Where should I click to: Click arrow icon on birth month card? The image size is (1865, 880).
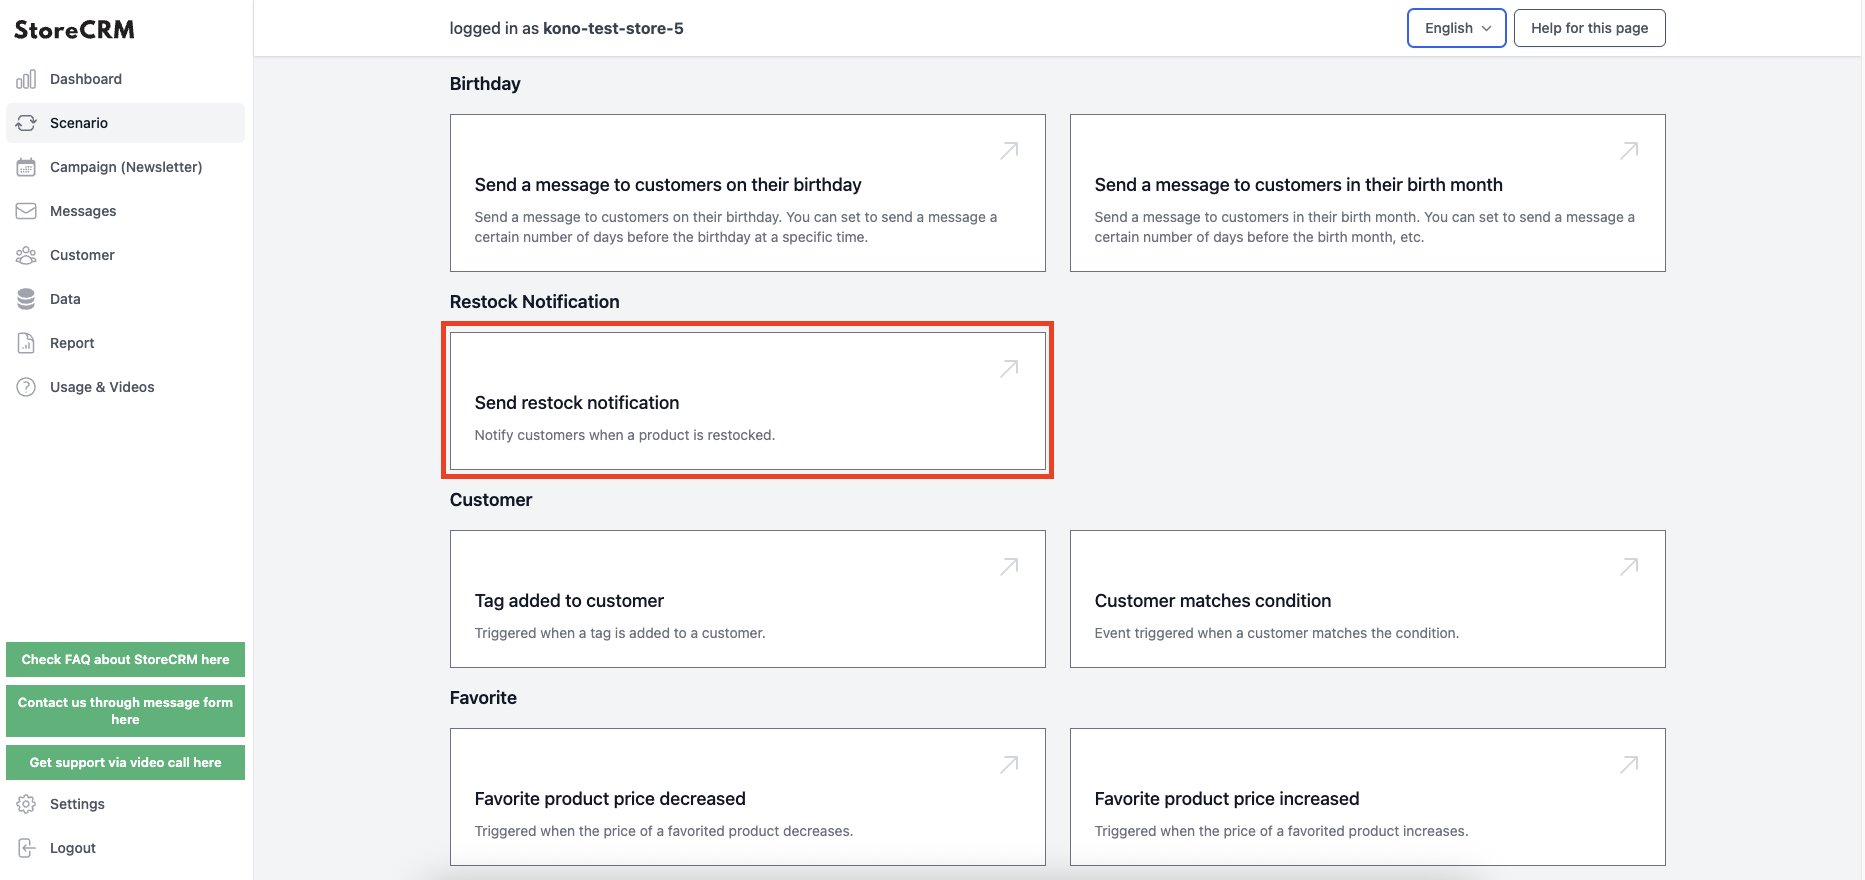click(x=1629, y=151)
